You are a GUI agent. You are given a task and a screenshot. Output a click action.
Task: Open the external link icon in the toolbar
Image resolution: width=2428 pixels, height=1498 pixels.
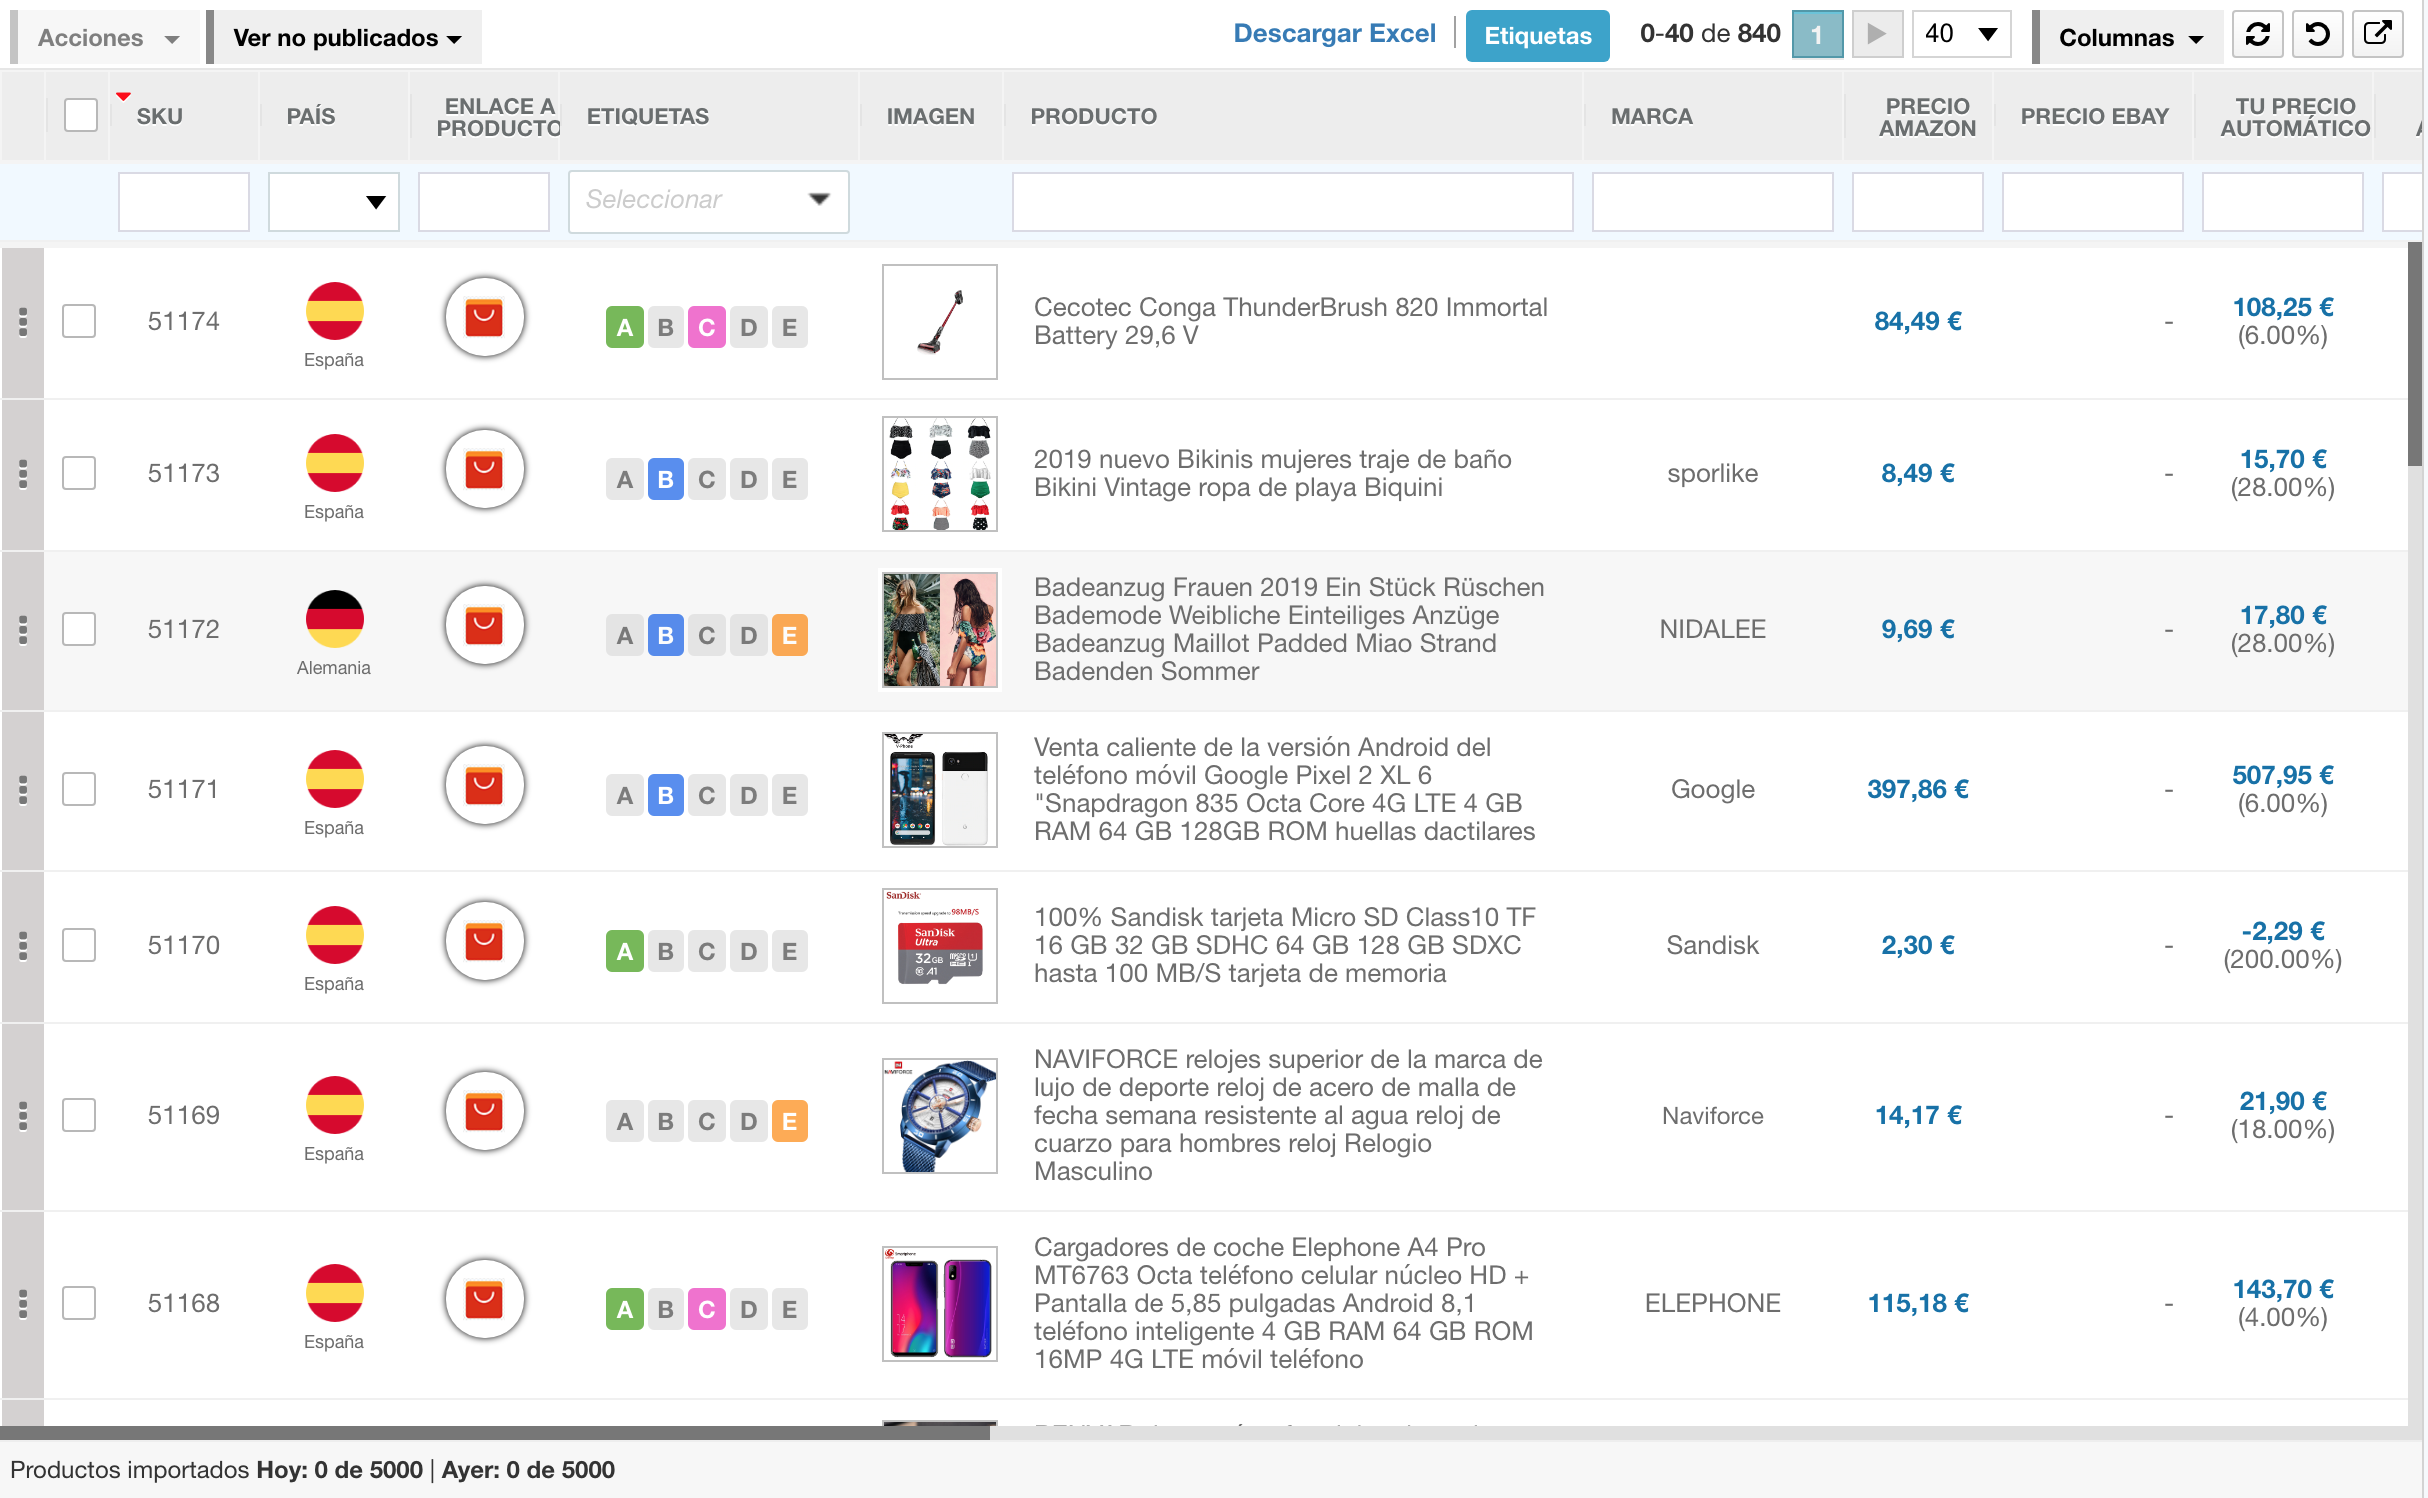click(x=2377, y=35)
